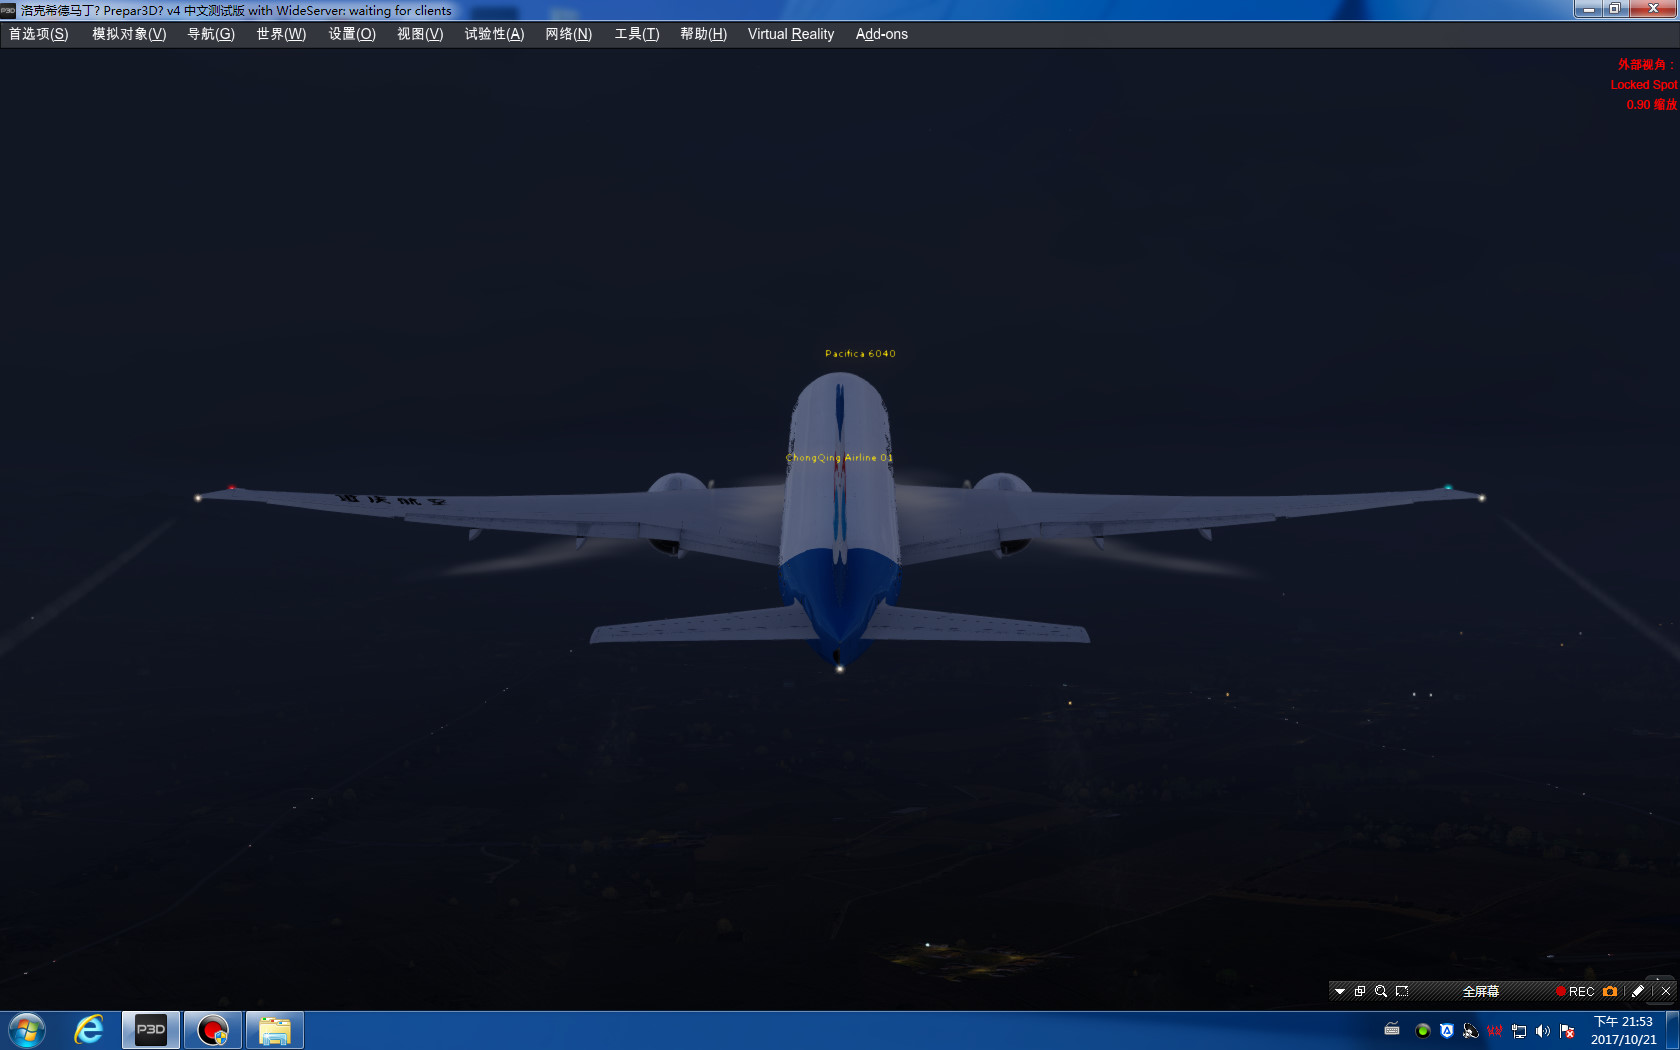Image resolution: width=1680 pixels, height=1050 pixels.
Task: Open the screen recorder taskbar app
Action: pyautogui.click(x=213, y=1030)
